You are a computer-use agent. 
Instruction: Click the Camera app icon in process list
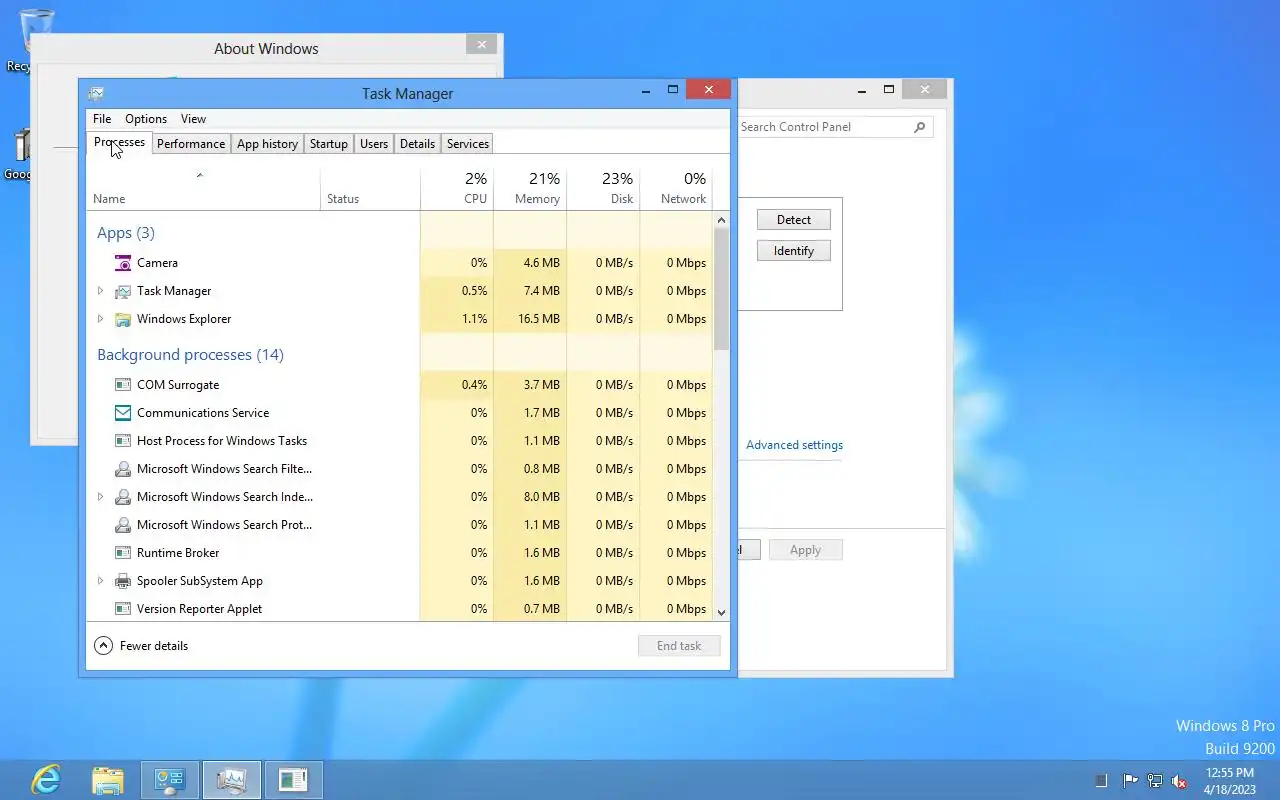pyautogui.click(x=122, y=263)
